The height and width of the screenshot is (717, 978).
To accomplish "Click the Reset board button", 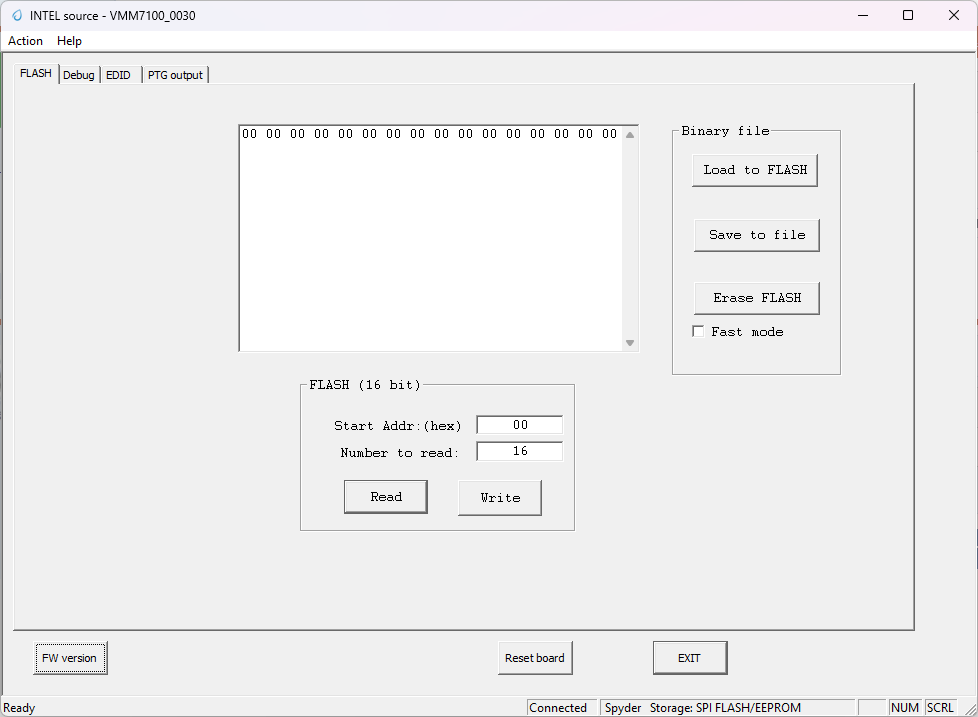I will click(535, 658).
